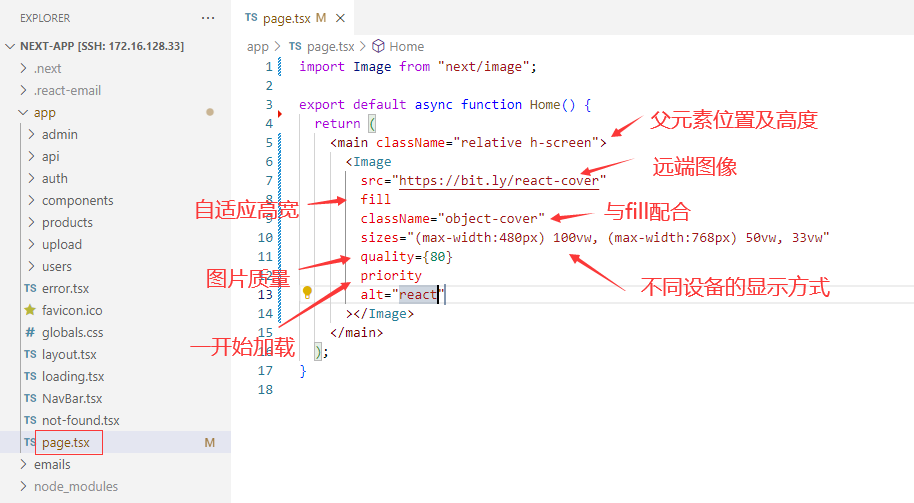Click on the quality={80} attribute

click(x=406, y=256)
